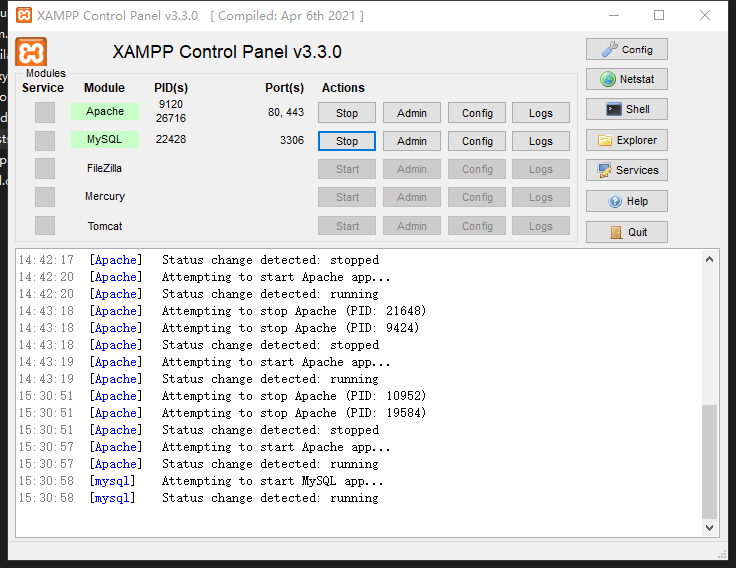Open the Apache Logs menu
The image size is (736, 568).
coord(541,113)
